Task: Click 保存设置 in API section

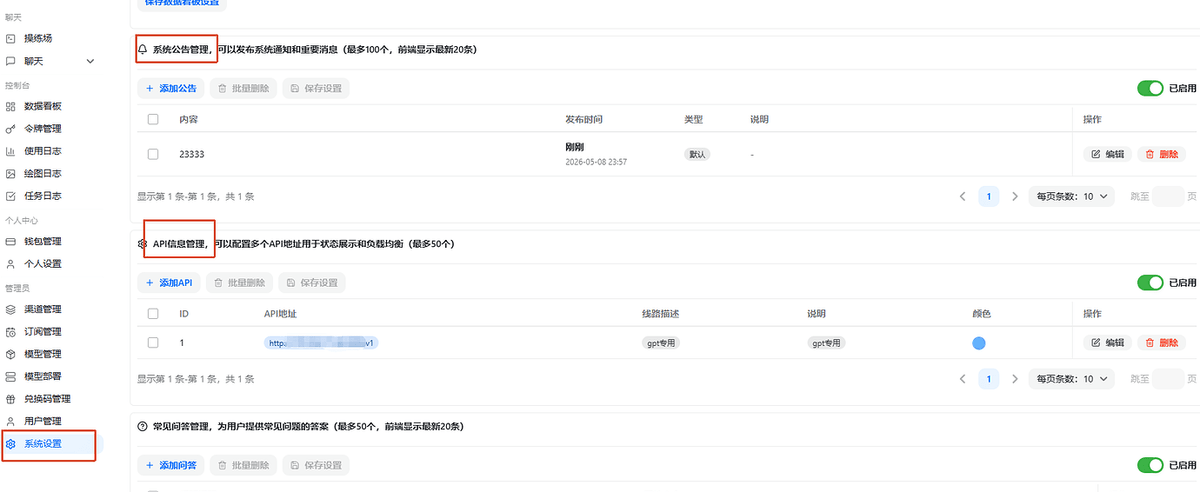Action: pyautogui.click(x=313, y=283)
